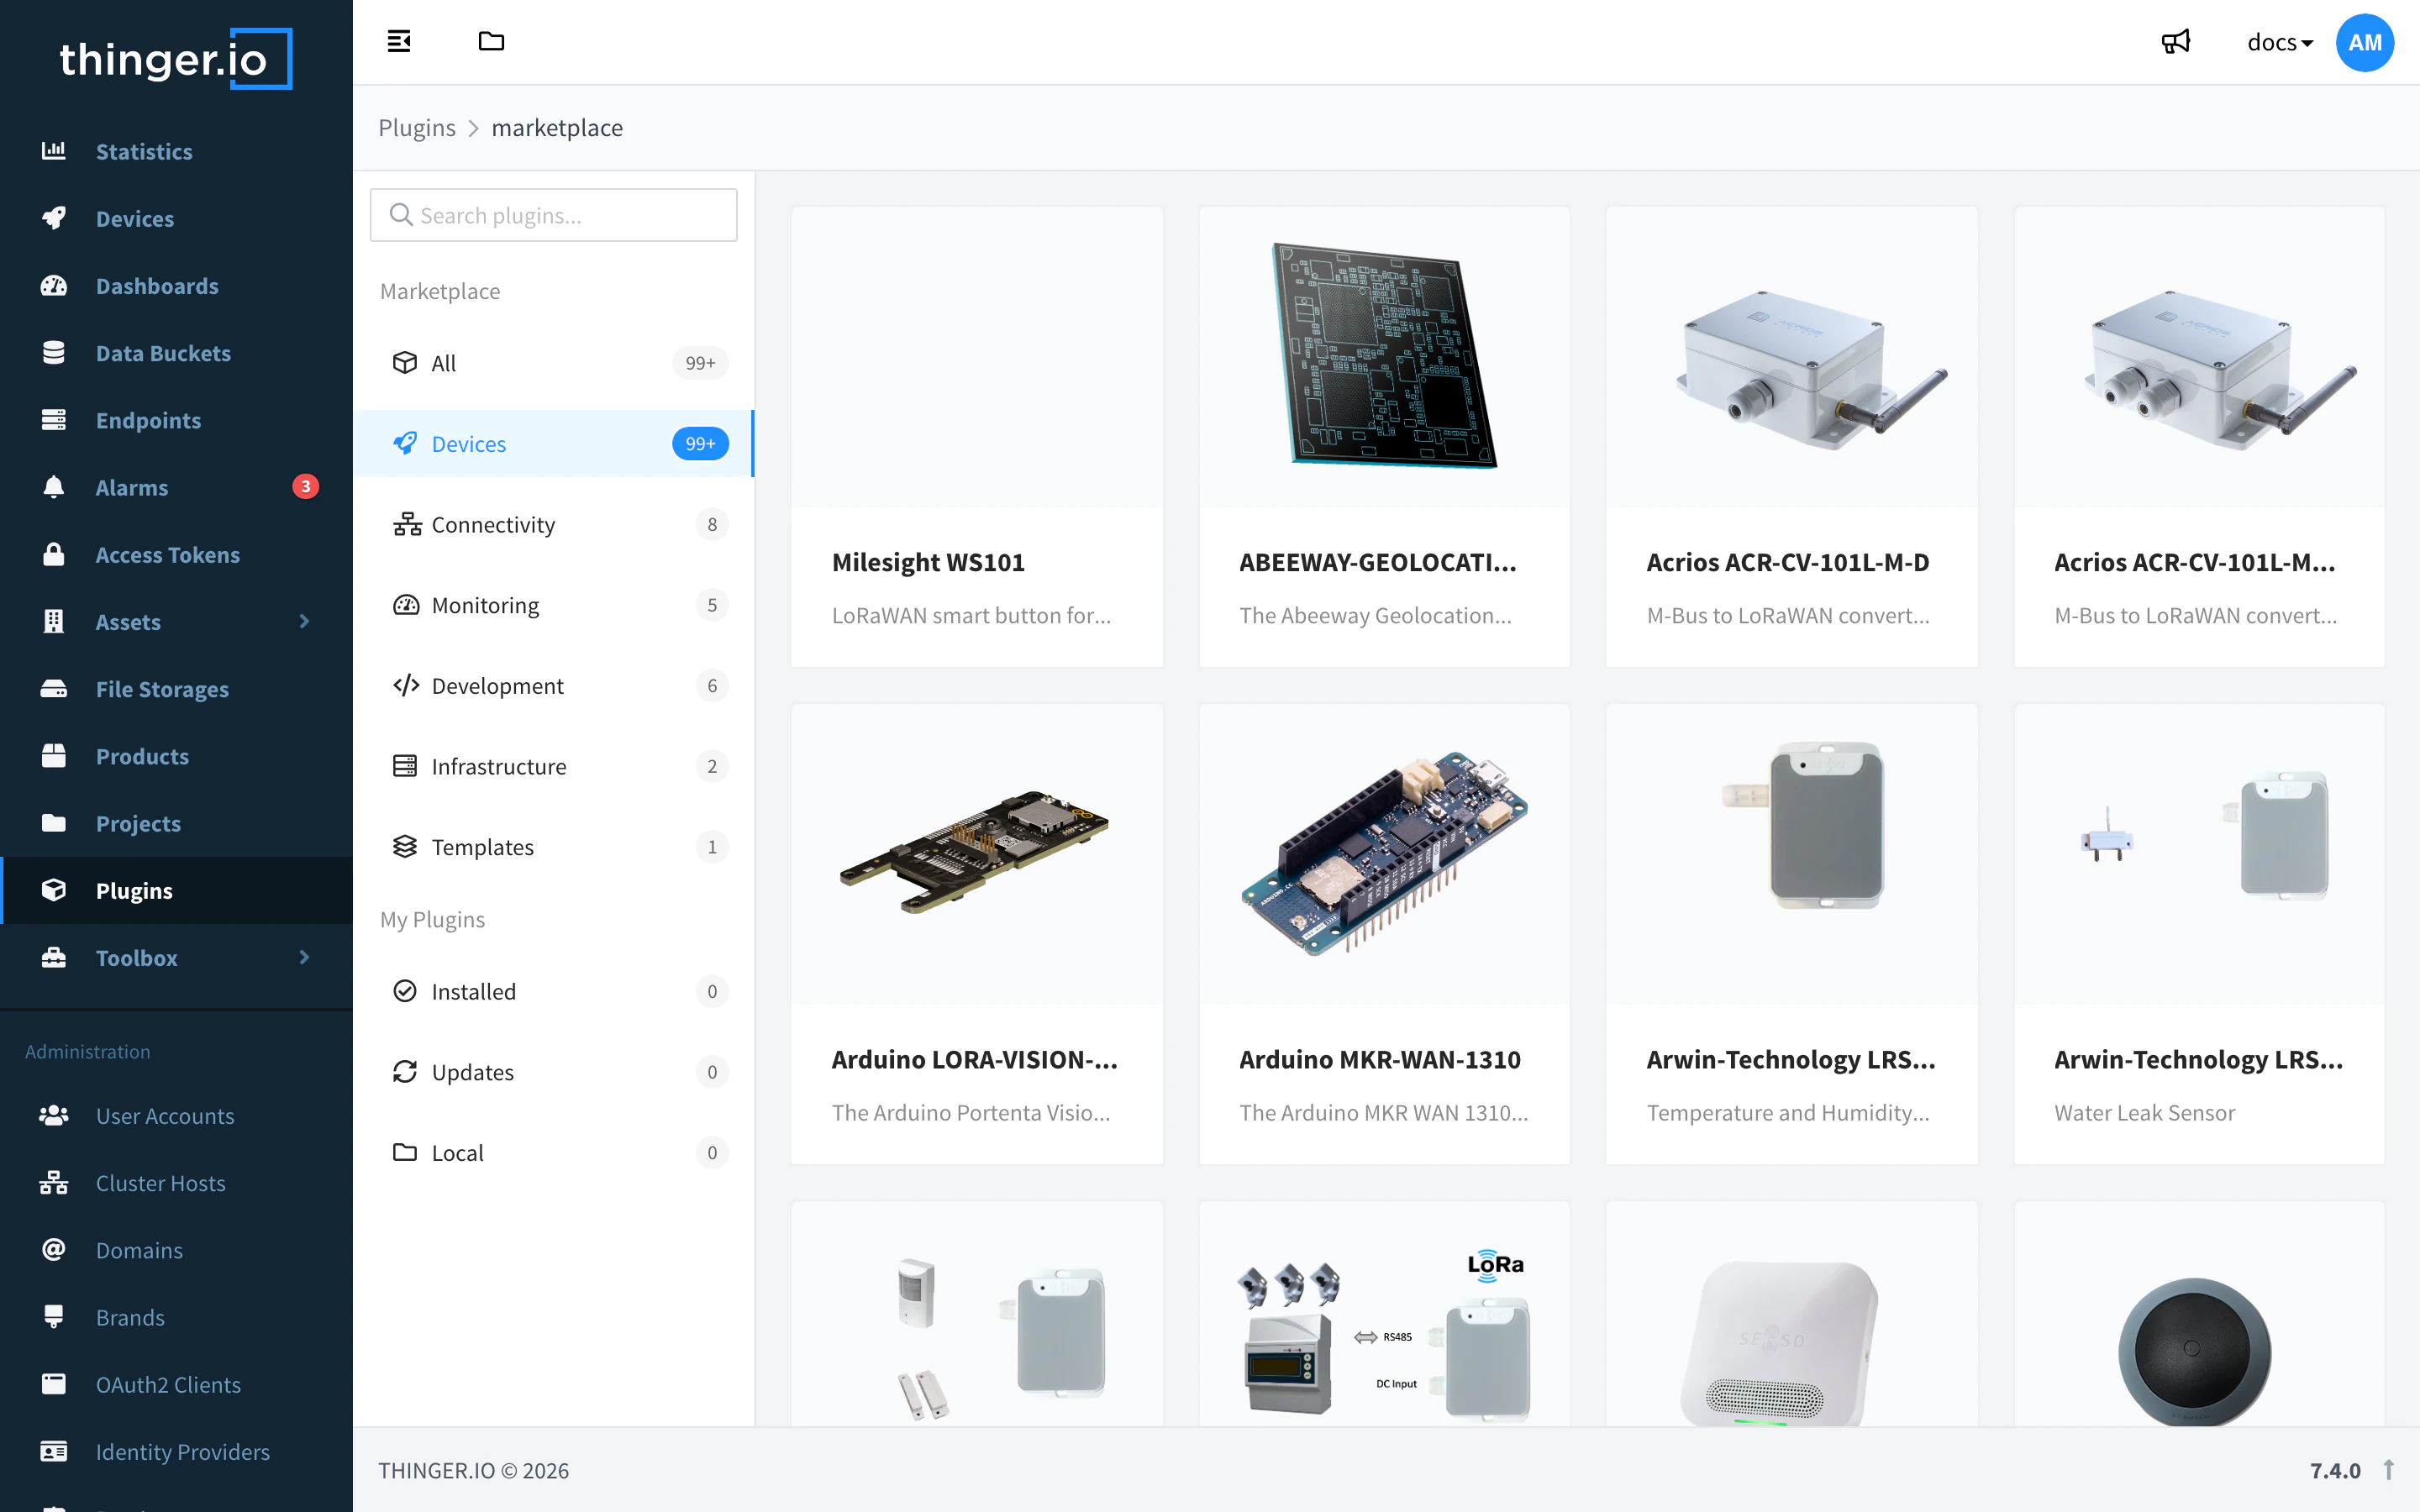Open OAuth2 Clients page
The height and width of the screenshot is (1512, 2420).
[176, 1384]
